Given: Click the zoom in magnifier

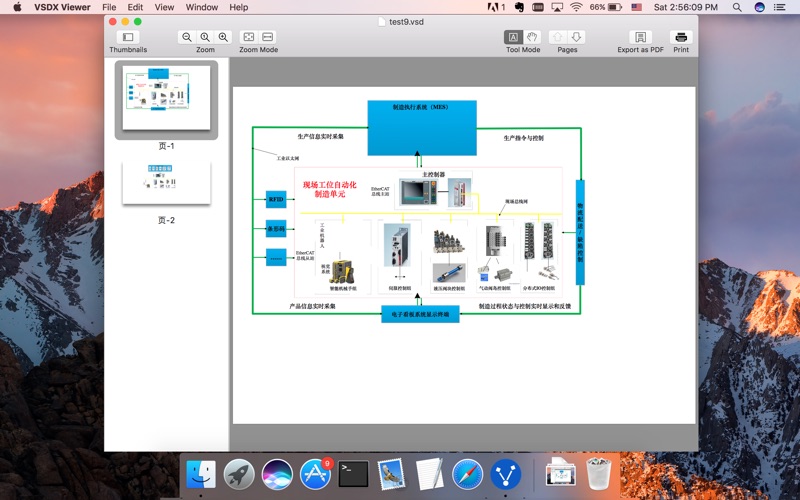Looking at the screenshot, I should [x=223, y=37].
